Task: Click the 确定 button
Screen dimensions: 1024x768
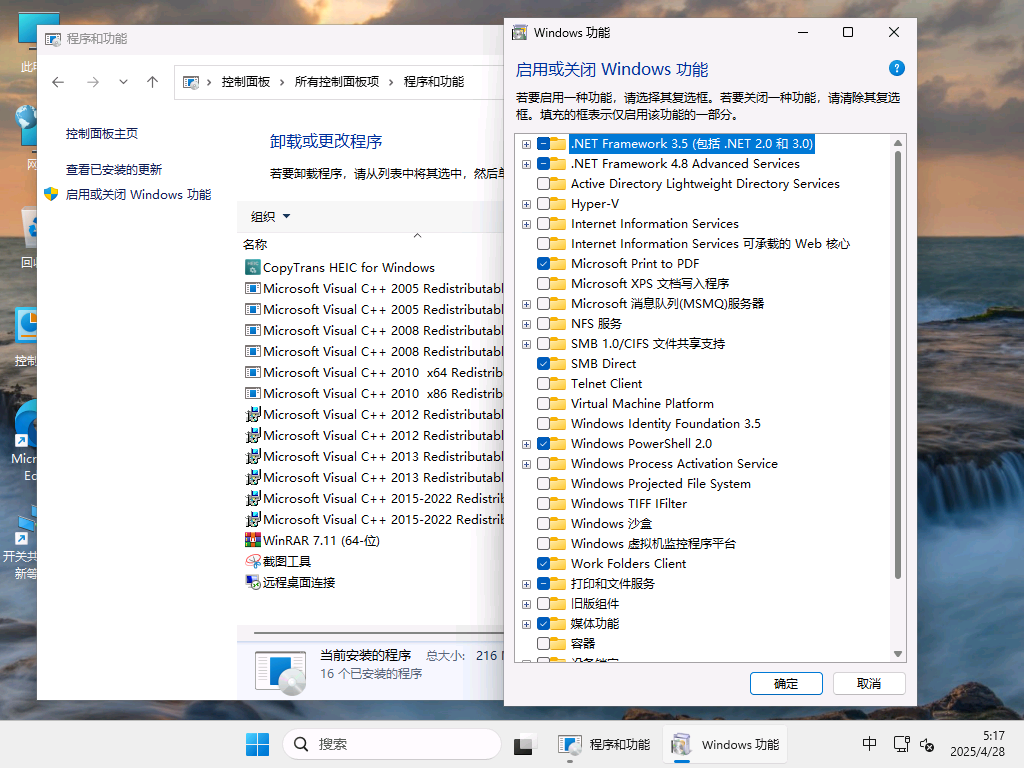Action: click(x=786, y=683)
